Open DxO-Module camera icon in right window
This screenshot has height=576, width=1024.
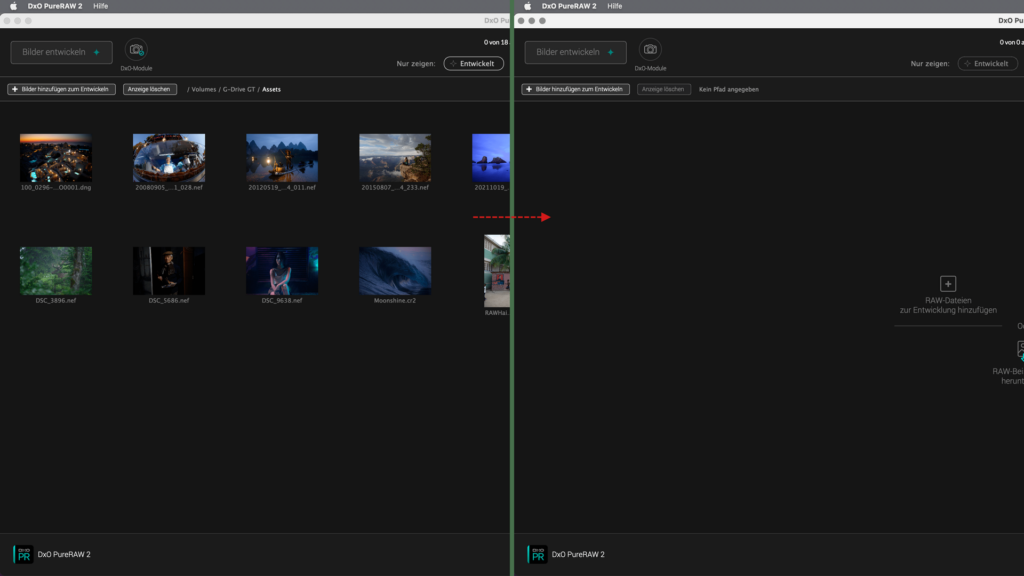click(x=650, y=50)
